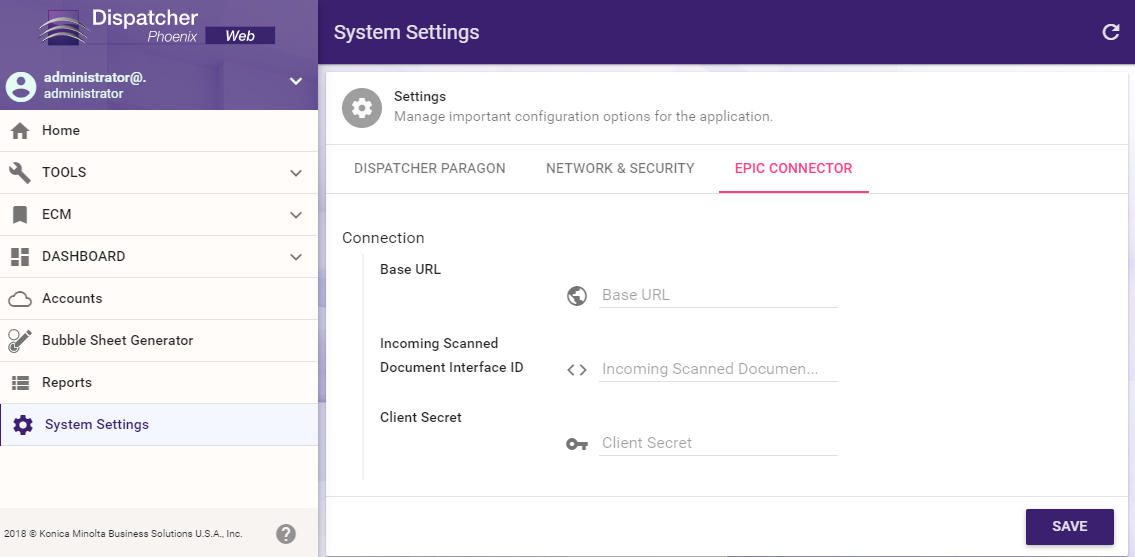The image size is (1135, 557).
Task: Switch to the Dispatcher Paragon tab
Action: click(430, 169)
